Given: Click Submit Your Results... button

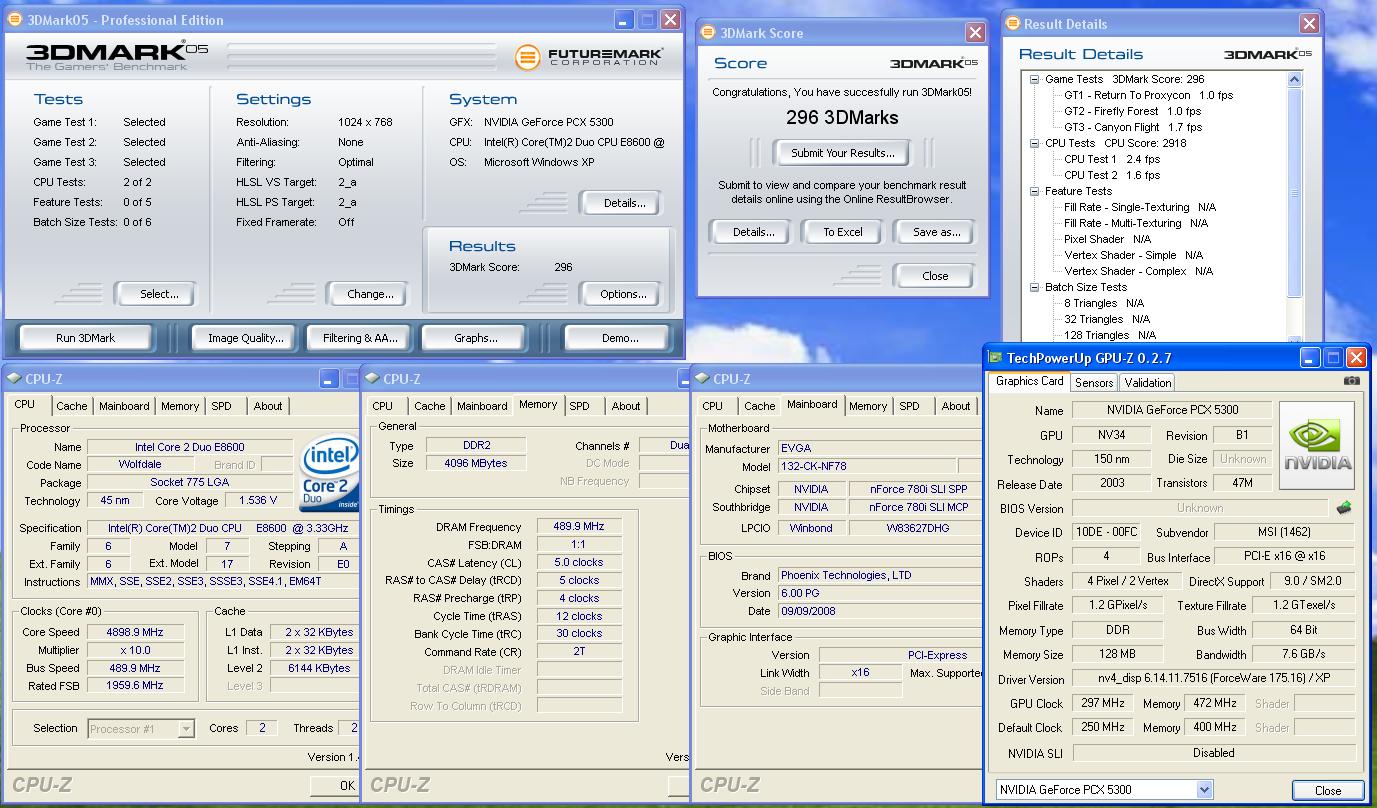Looking at the screenshot, I should 842,153.
